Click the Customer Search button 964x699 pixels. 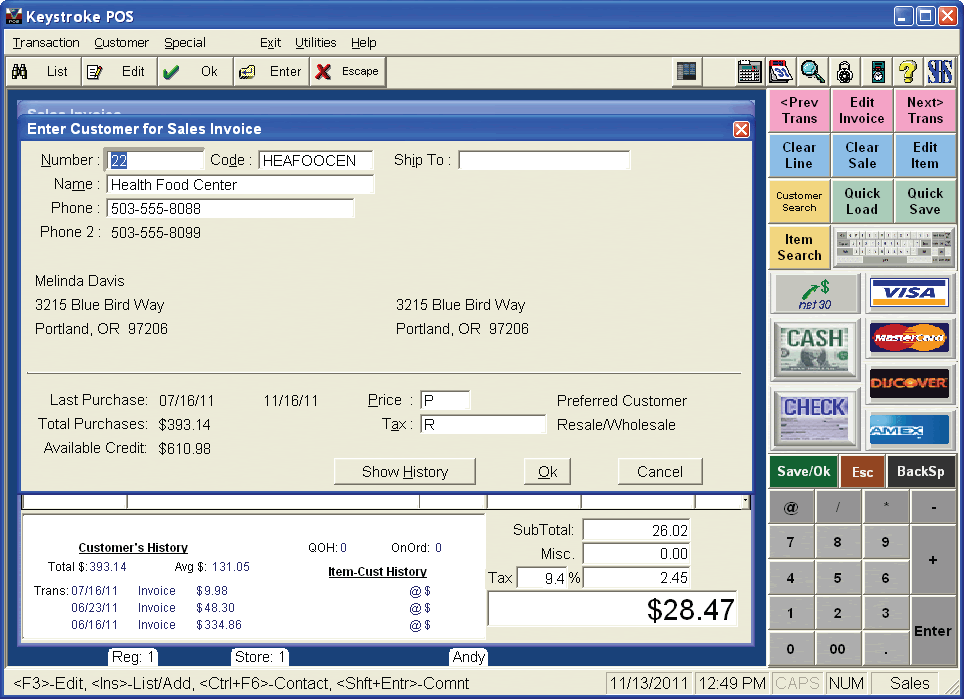[799, 202]
